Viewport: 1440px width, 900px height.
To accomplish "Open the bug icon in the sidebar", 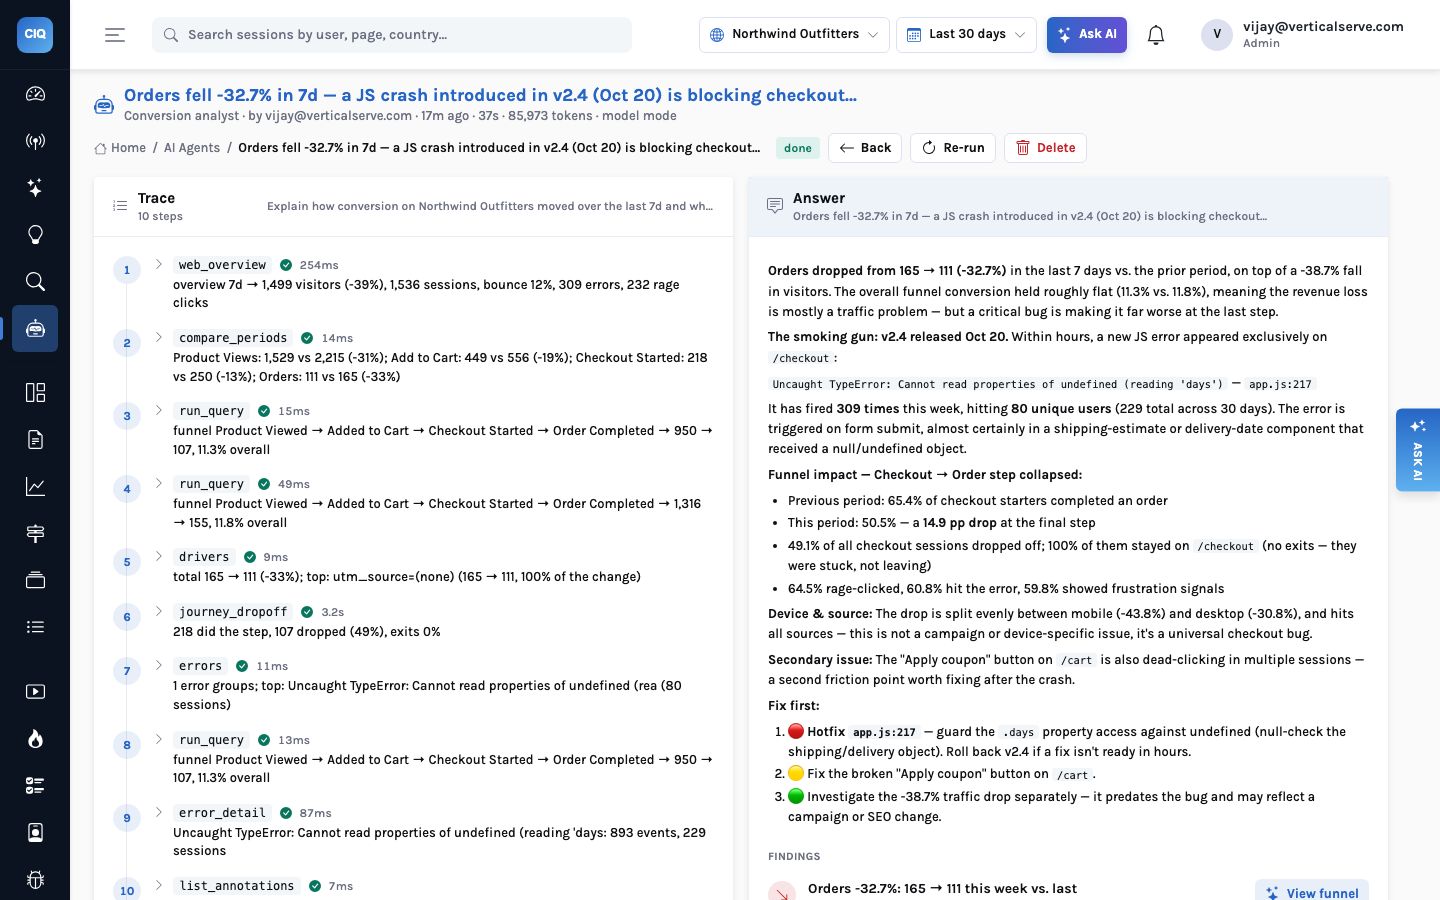I will 35,880.
